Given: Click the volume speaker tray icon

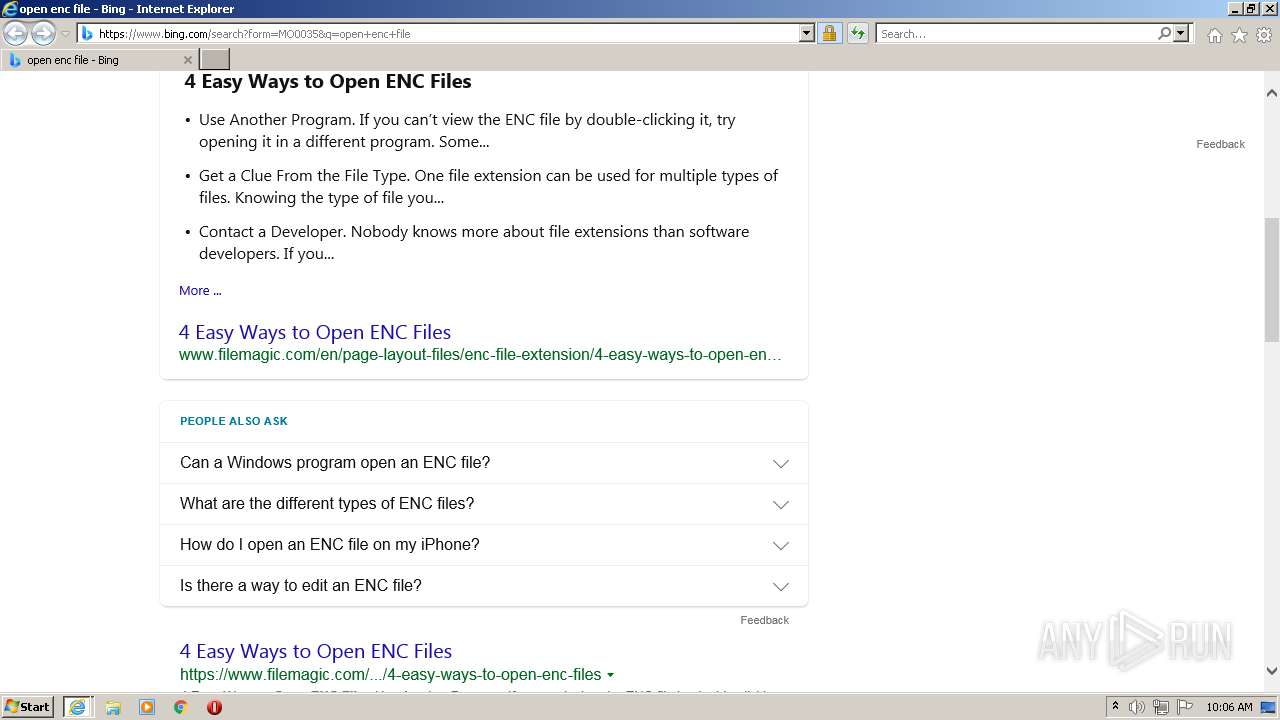Looking at the screenshot, I should 1137,707.
